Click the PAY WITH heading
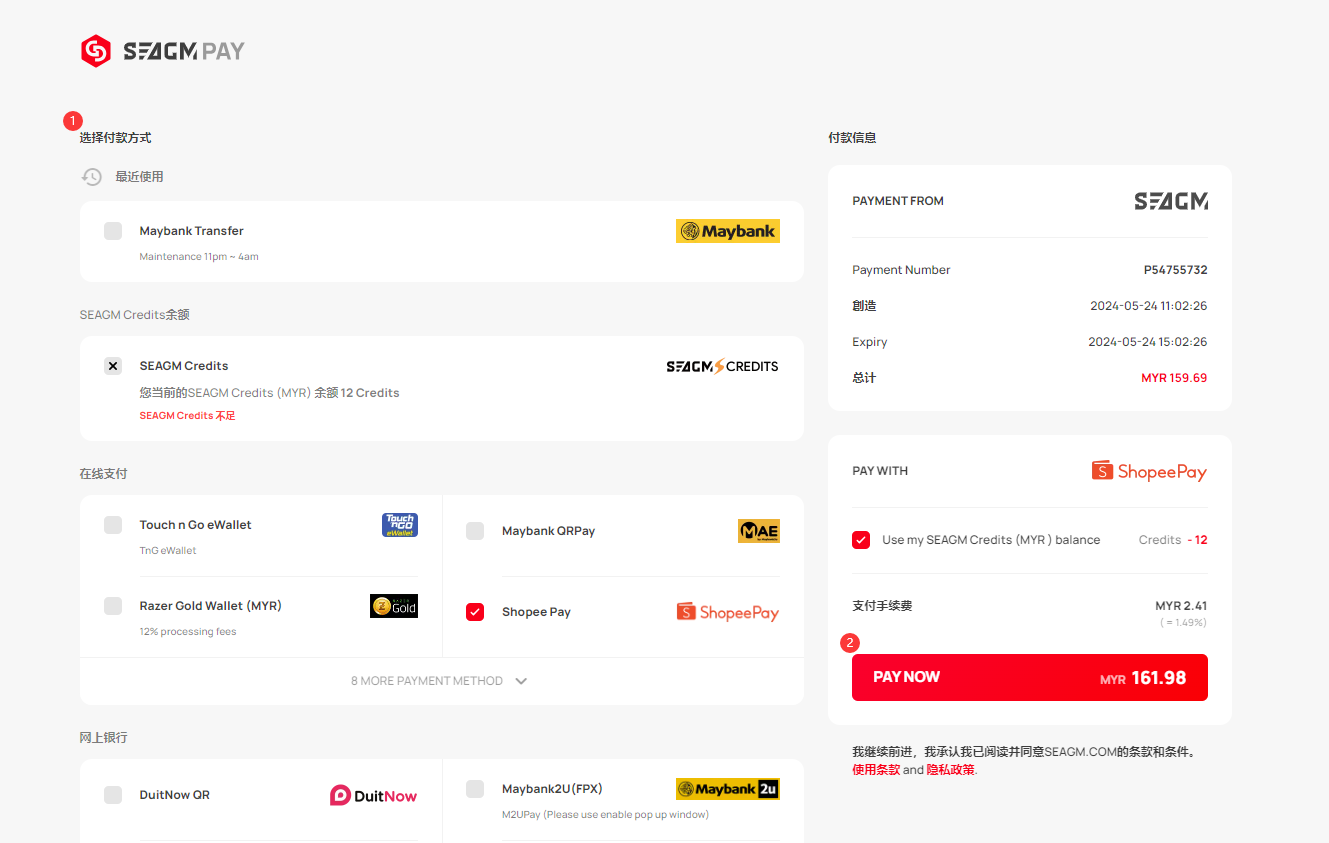This screenshot has height=843, width=1329. coord(880,471)
